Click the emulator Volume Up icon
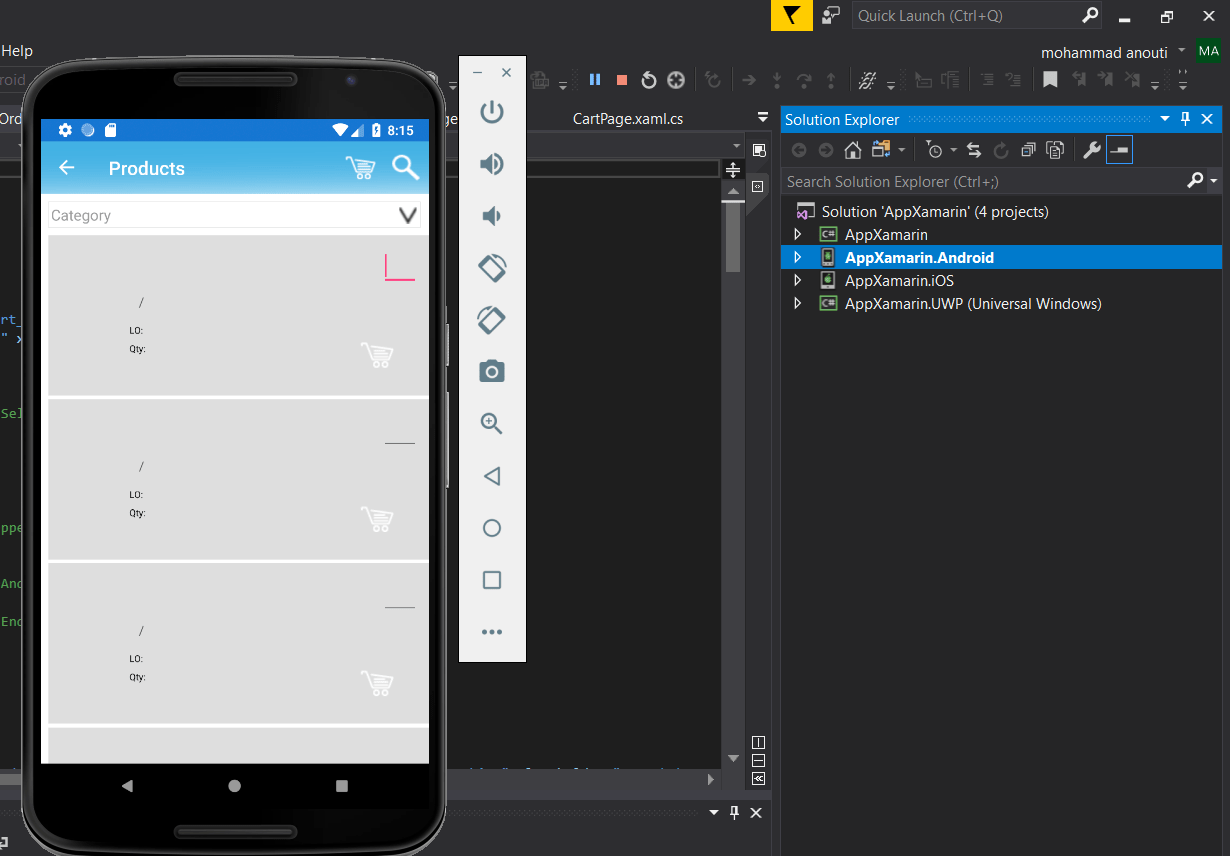1230x856 pixels. pyautogui.click(x=491, y=163)
